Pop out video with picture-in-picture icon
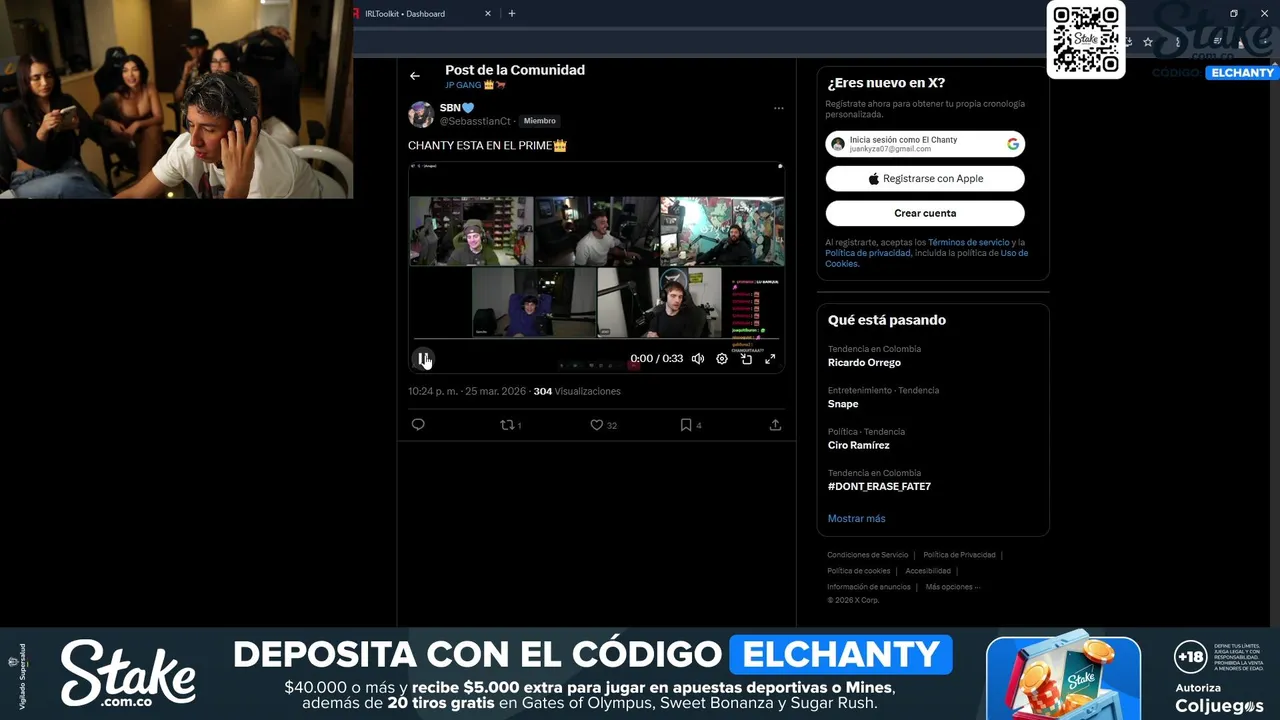 coord(746,358)
